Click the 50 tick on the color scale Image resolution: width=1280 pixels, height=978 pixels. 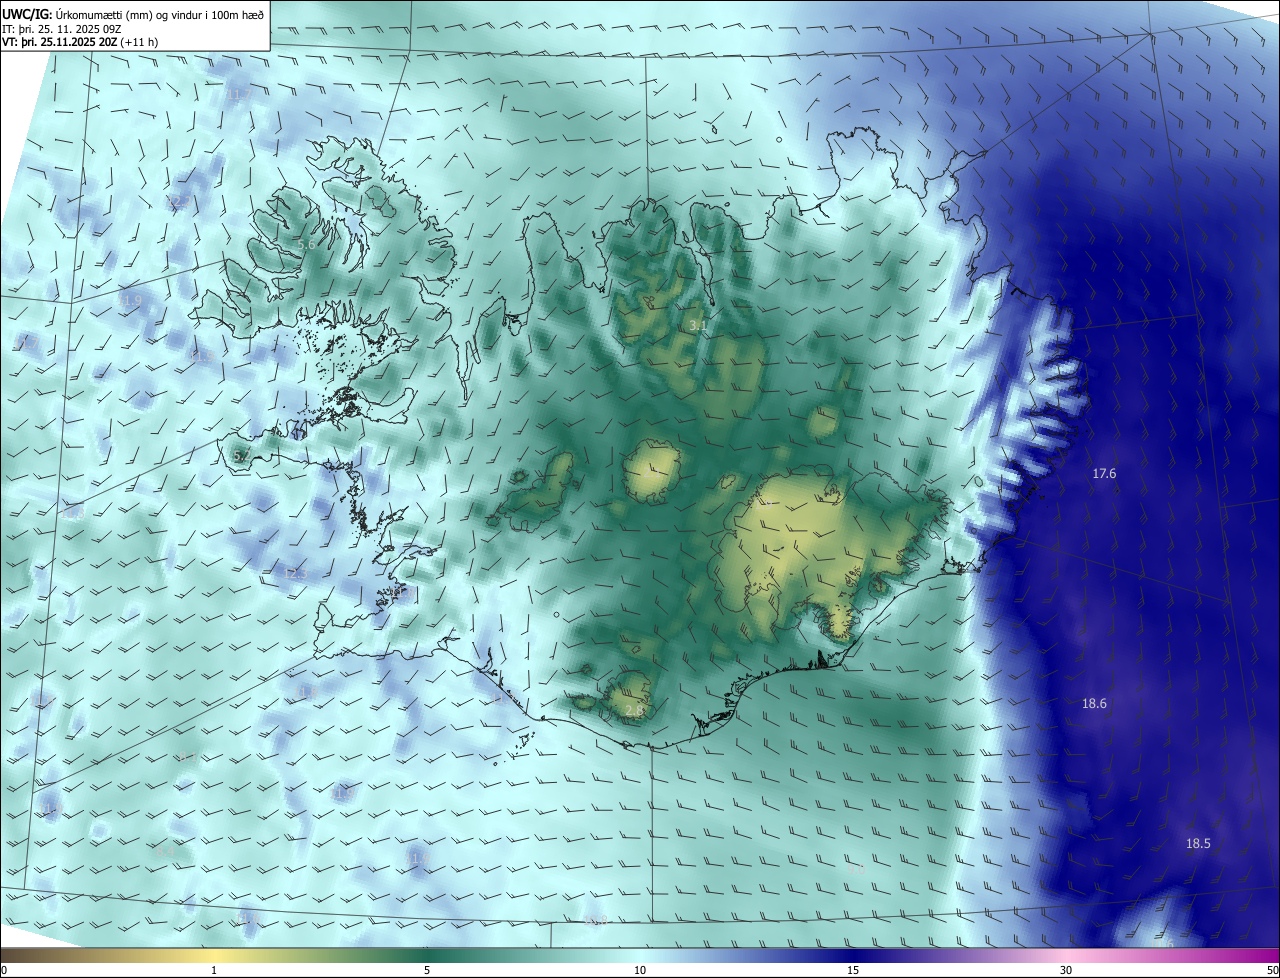point(1272,970)
